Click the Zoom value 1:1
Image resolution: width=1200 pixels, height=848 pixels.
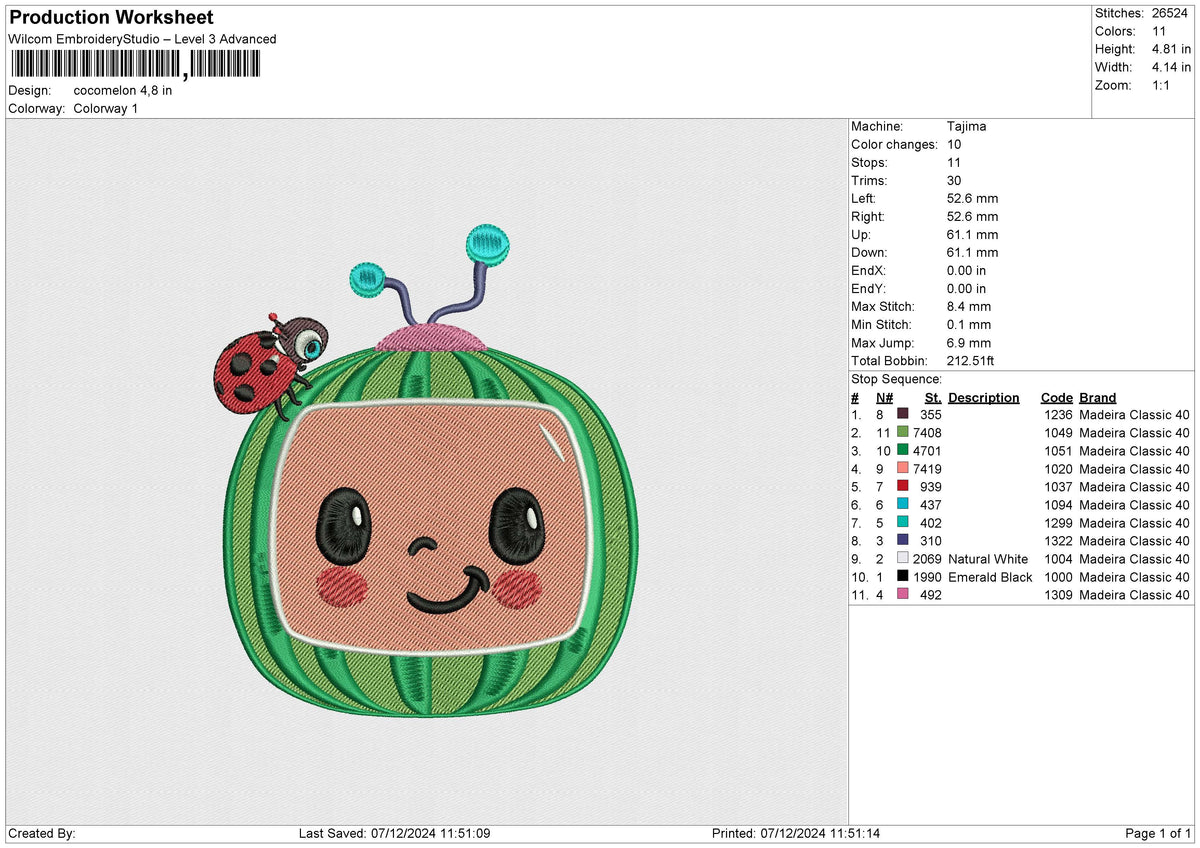pyautogui.click(x=1162, y=85)
